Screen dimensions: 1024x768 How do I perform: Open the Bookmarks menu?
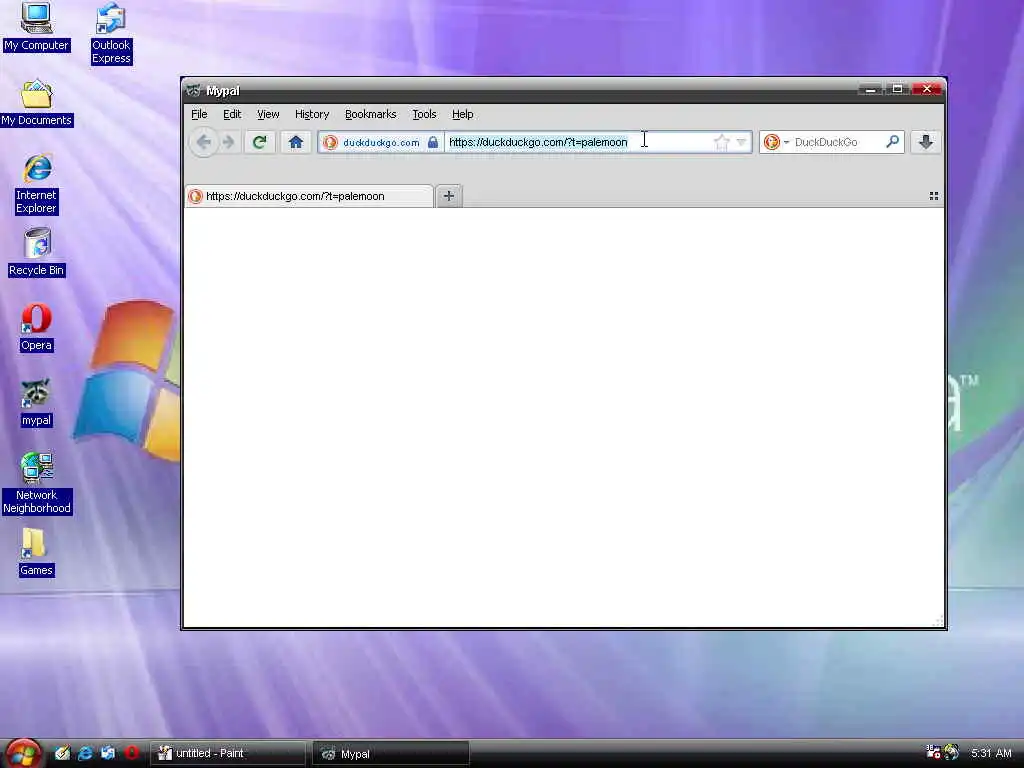pos(370,114)
